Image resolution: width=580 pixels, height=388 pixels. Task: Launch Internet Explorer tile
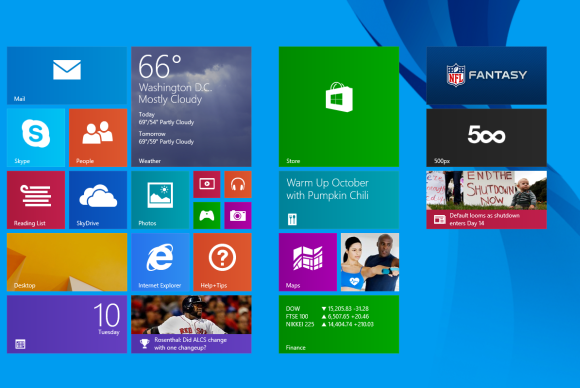point(160,262)
